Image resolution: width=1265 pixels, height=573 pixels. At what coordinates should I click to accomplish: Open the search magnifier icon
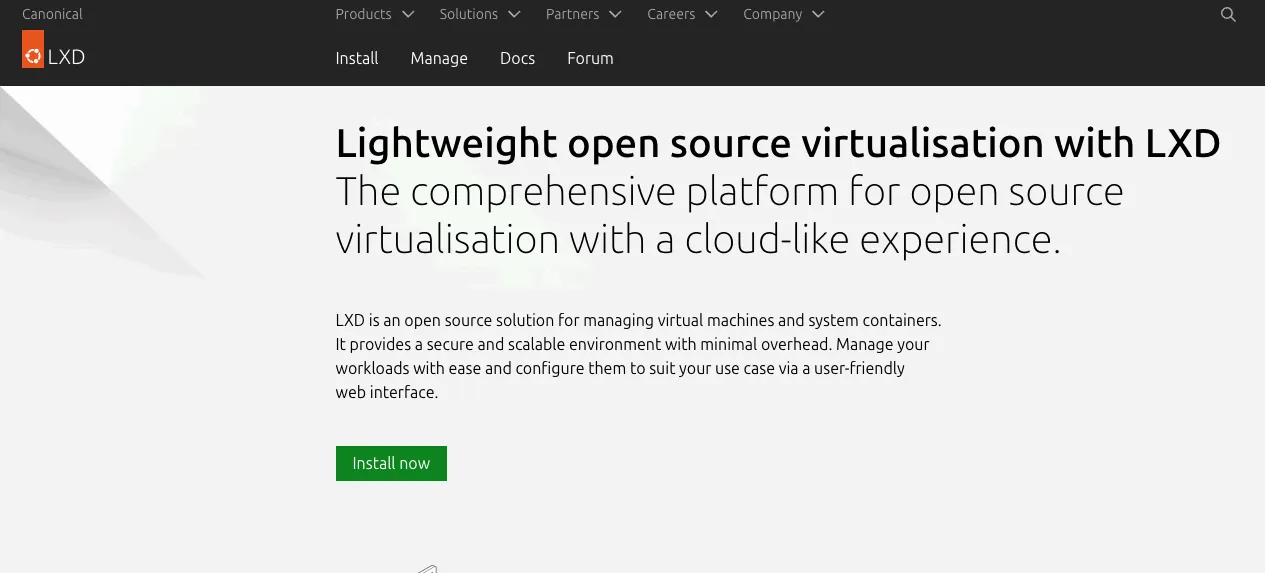pyautogui.click(x=1229, y=14)
